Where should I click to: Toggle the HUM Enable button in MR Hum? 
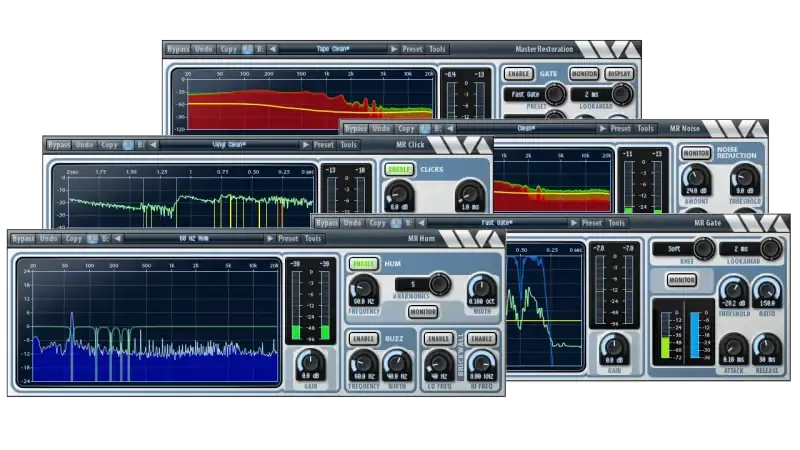point(364,264)
